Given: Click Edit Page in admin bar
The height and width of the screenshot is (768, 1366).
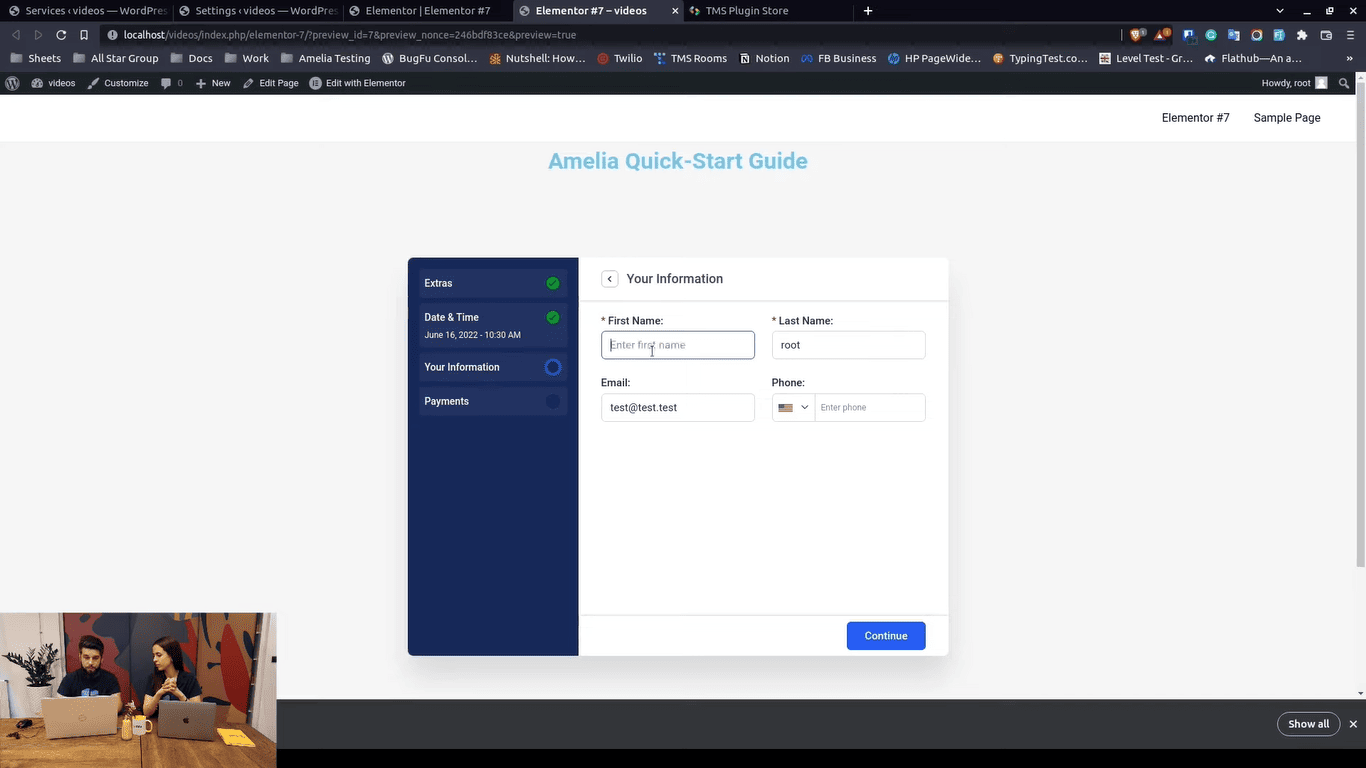Looking at the screenshot, I should point(270,83).
